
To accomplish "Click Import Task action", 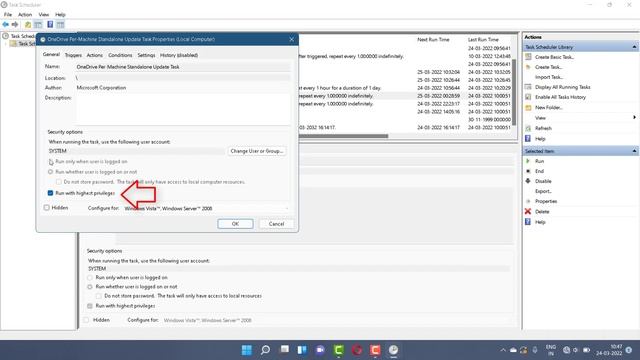I will coord(549,77).
